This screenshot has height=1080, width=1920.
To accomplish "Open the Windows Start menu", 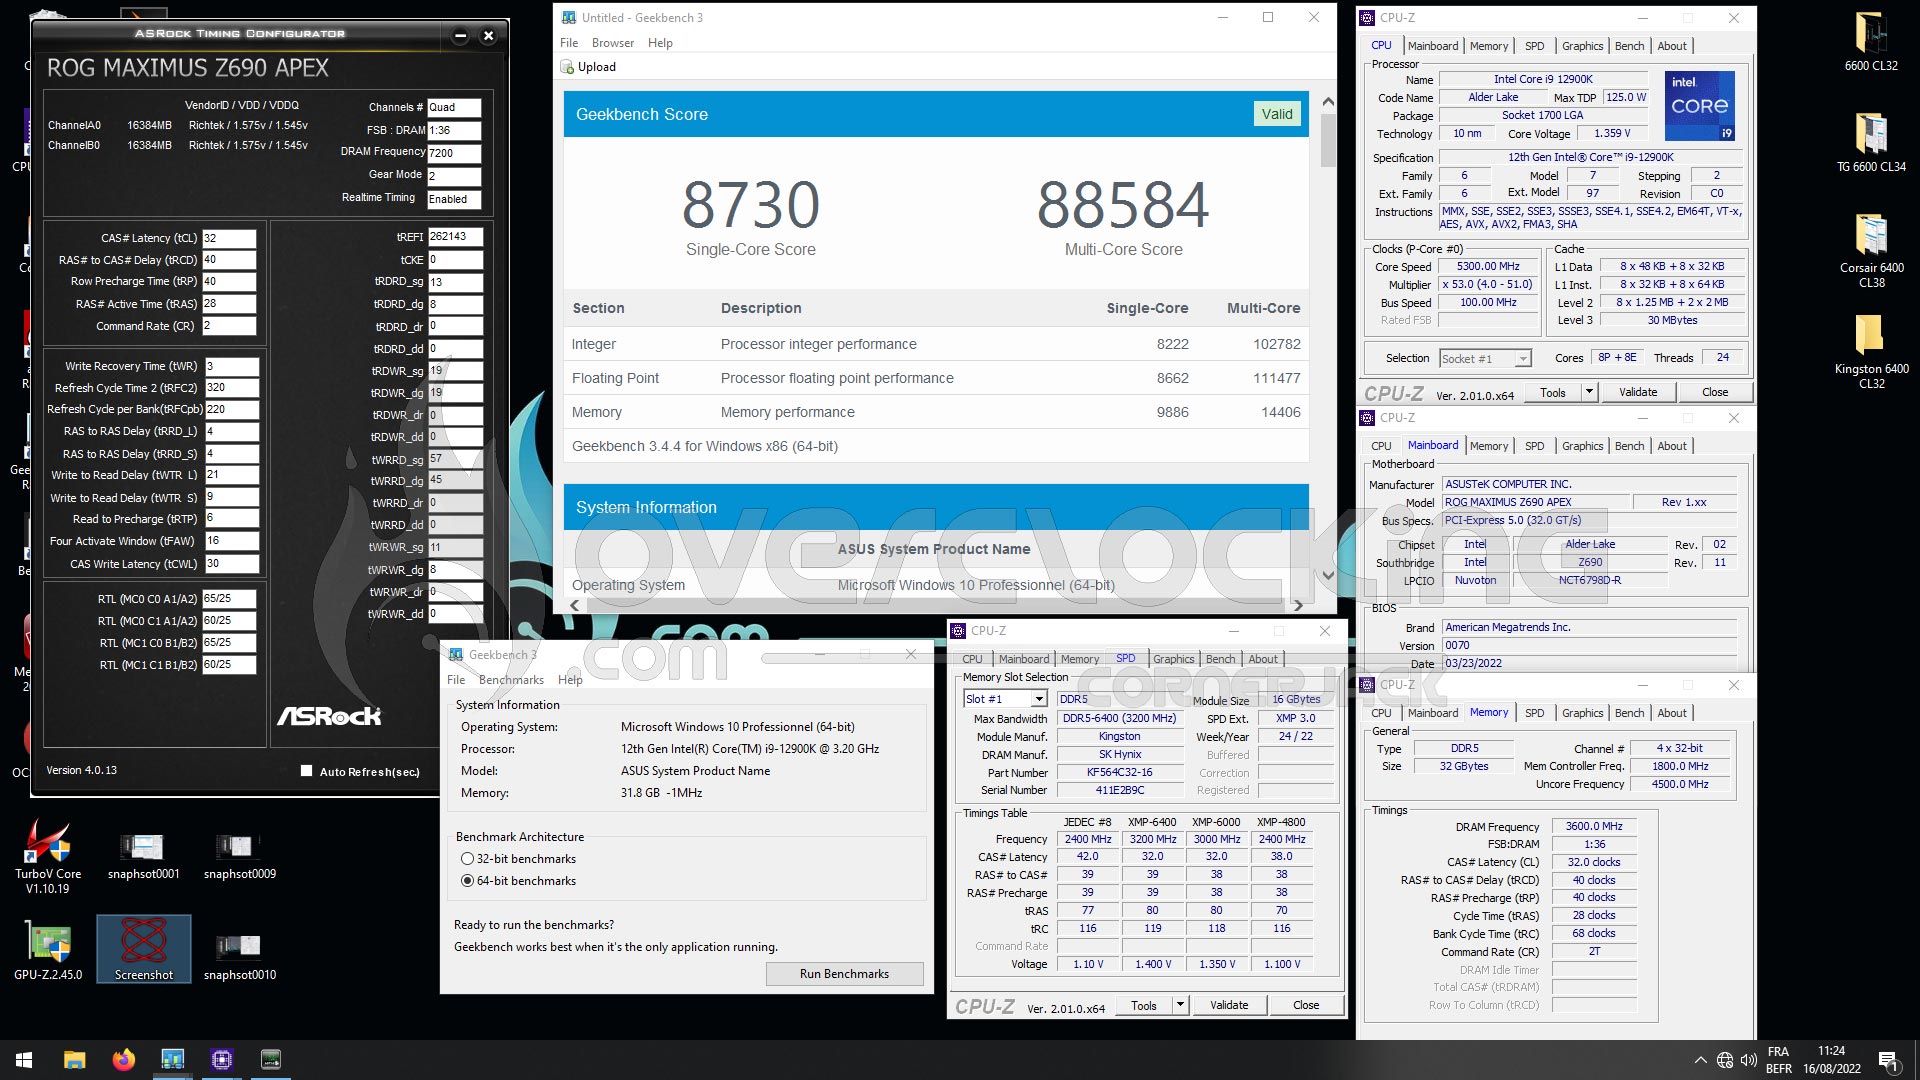I will (24, 1060).
